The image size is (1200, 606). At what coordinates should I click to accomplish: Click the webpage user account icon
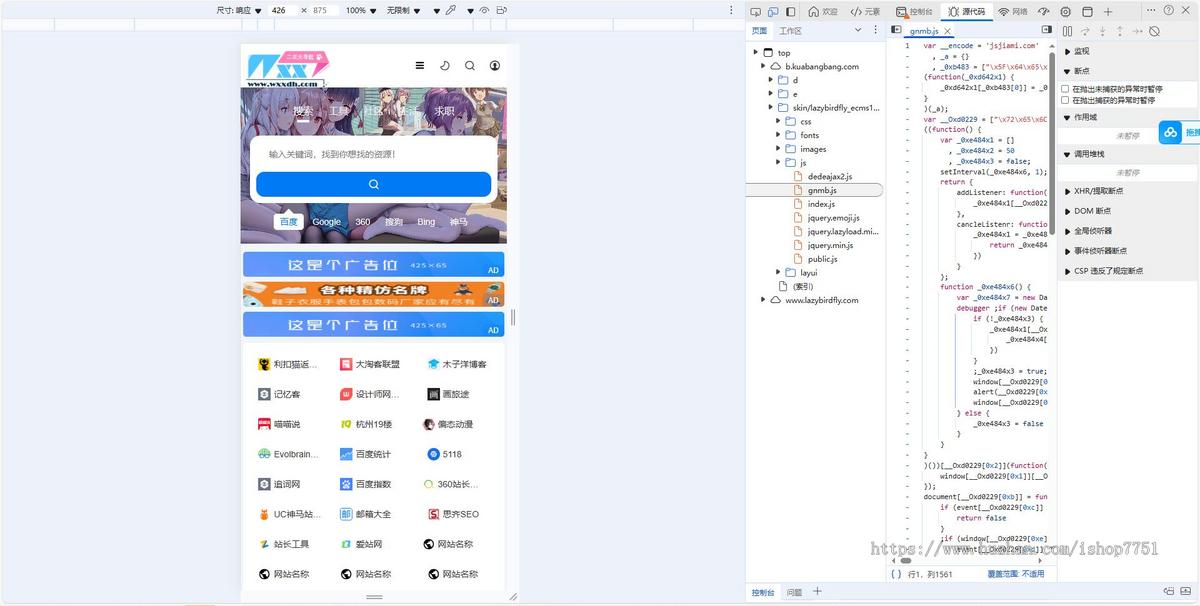pos(495,66)
